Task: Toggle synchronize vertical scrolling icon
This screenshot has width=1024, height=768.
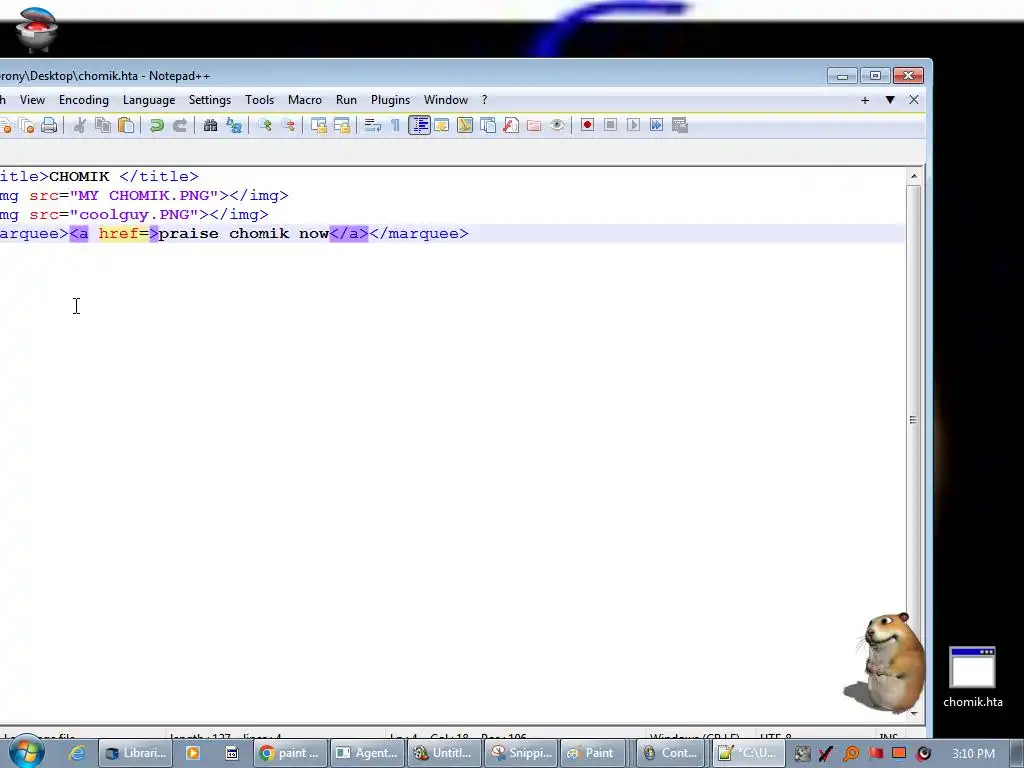Action: point(319,125)
